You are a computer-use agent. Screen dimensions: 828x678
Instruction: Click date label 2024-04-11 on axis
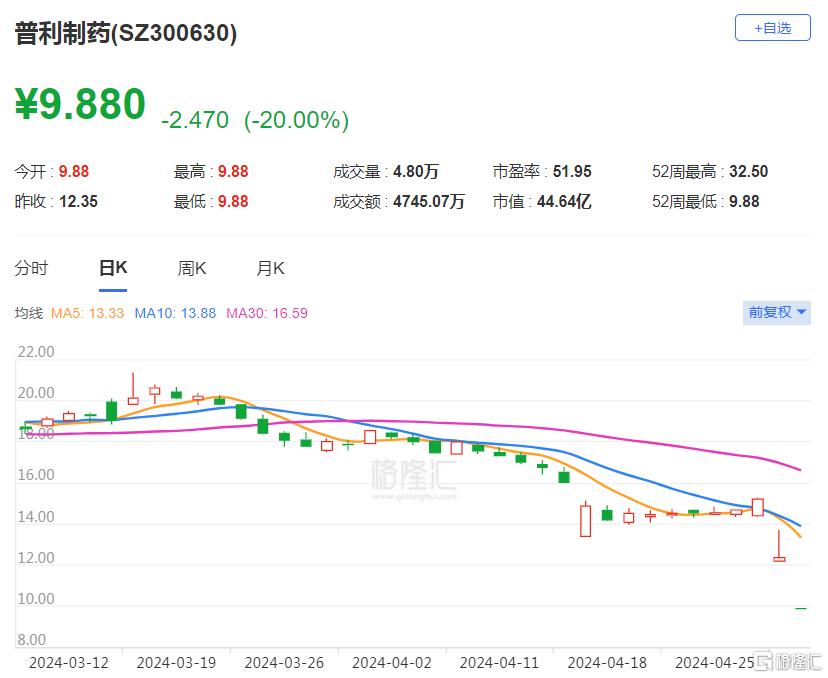(500, 662)
